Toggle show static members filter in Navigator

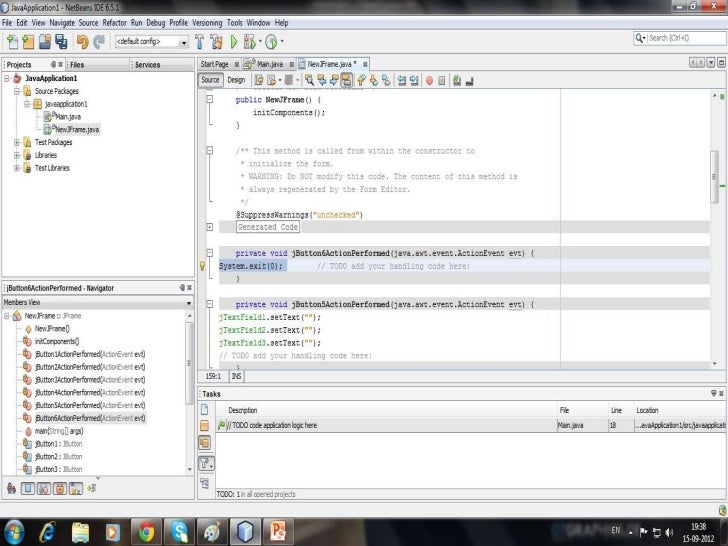[44, 488]
